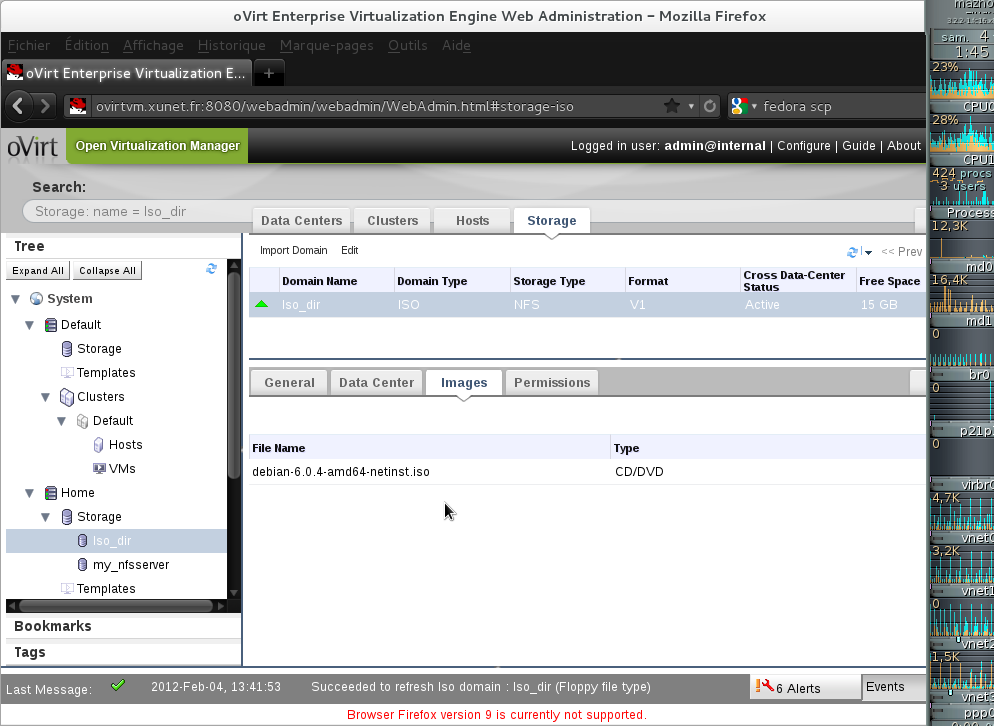Screen dimensions: 994x726
Task: Open the Permissions sub-tab
Action: [552, 382]
